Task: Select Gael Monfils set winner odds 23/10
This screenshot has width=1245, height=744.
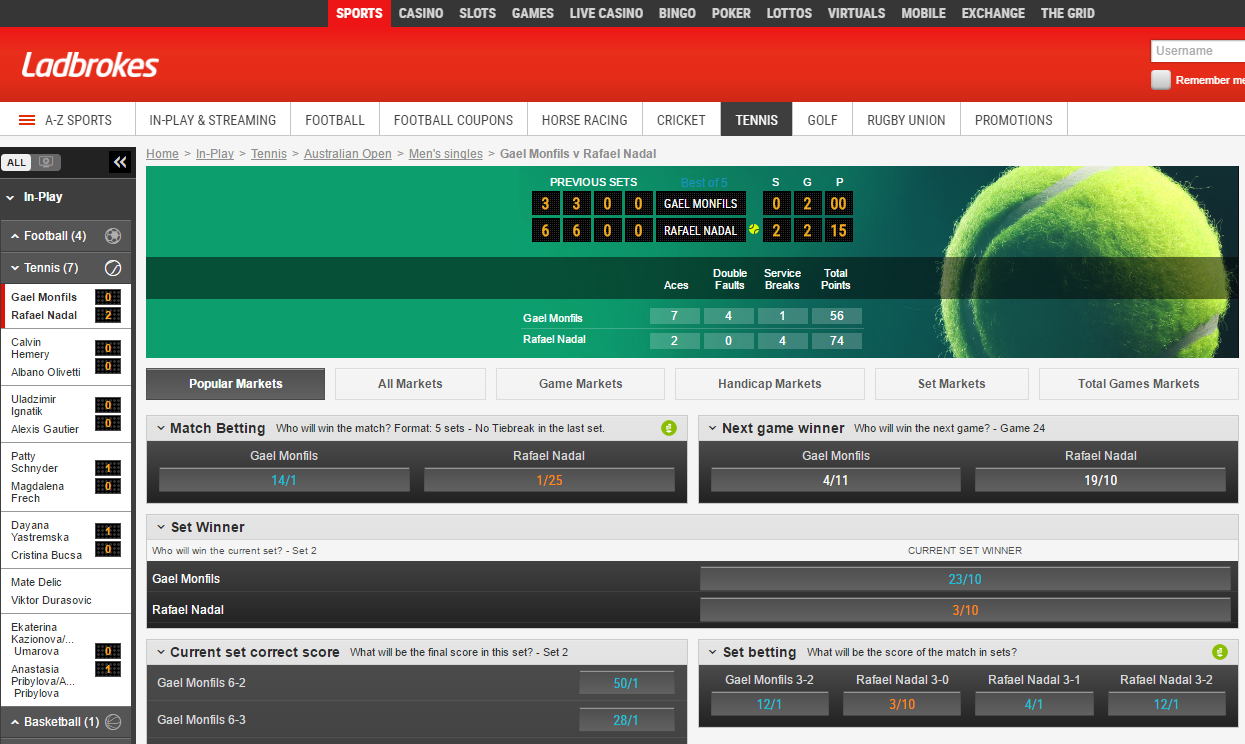Action: click(965, 579)
